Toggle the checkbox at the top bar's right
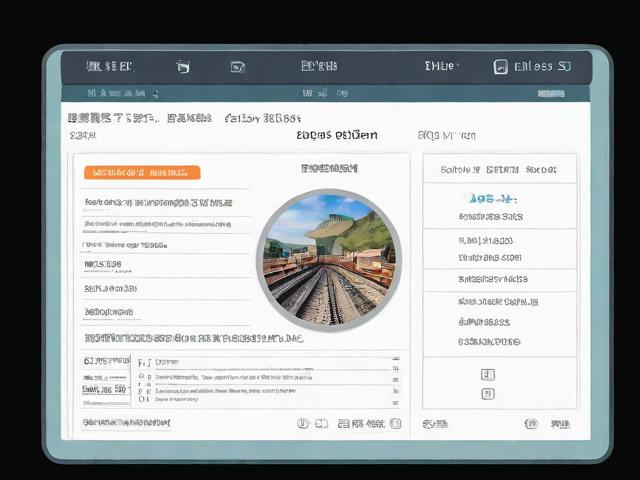This screenshot has width=640, height=480. (x=501, y=67)
